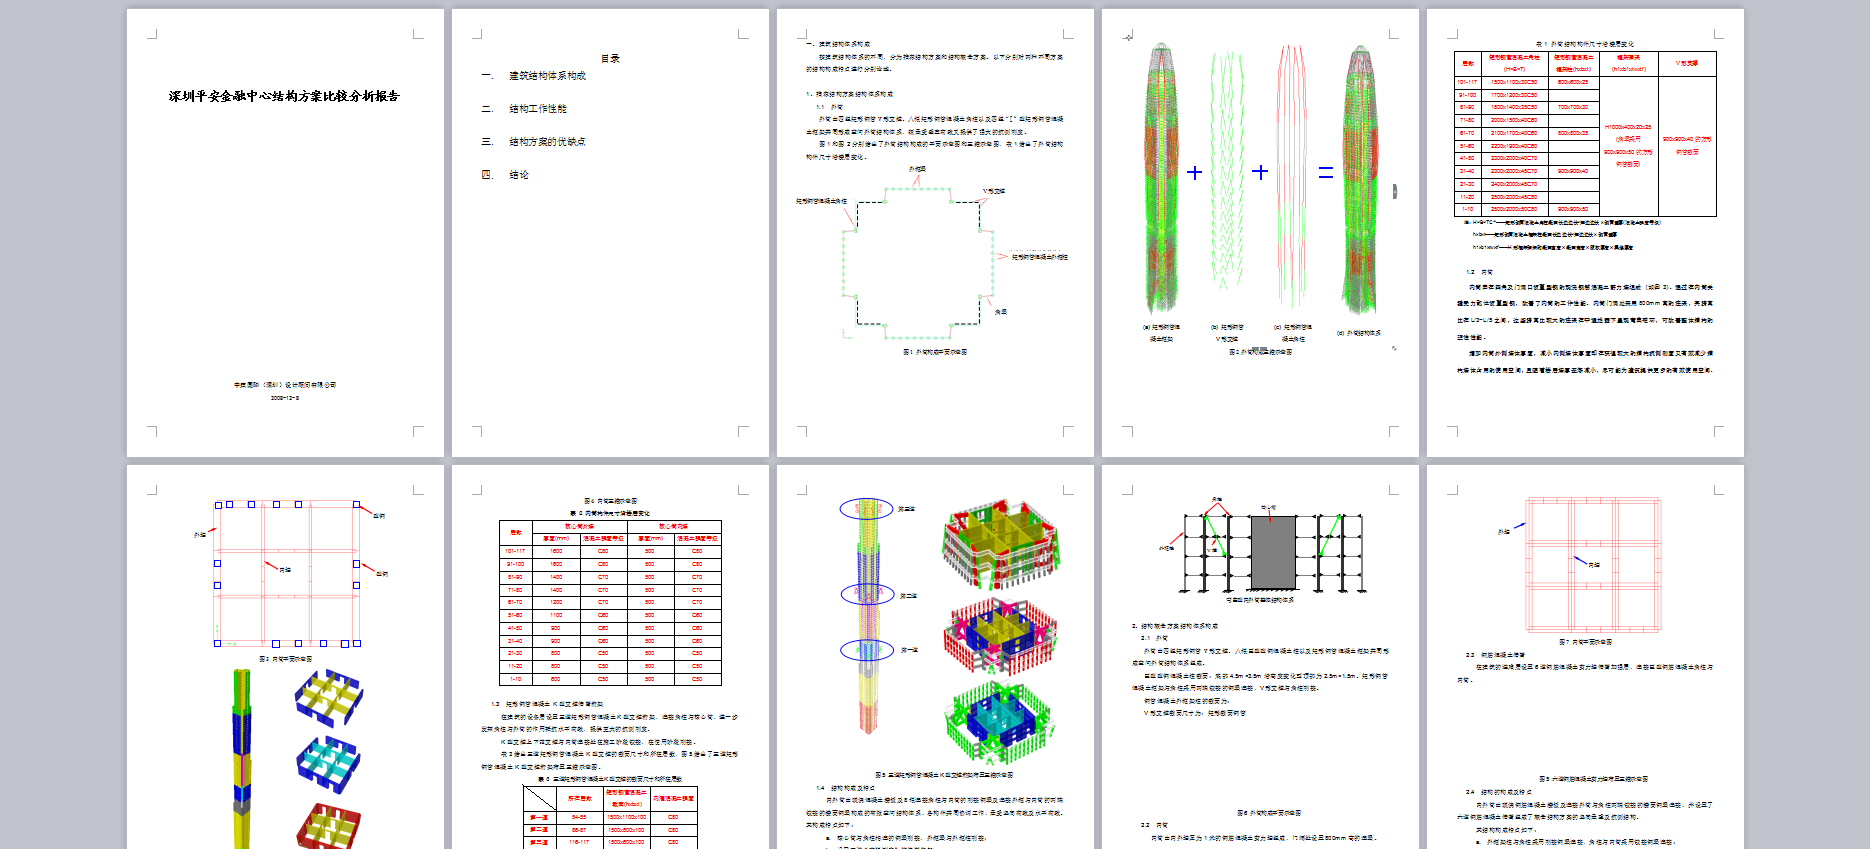The height and width of the screenshot is (849, 1870).
Task: Select the leftmost full tower model (a)
Action: coord(1161,178)
